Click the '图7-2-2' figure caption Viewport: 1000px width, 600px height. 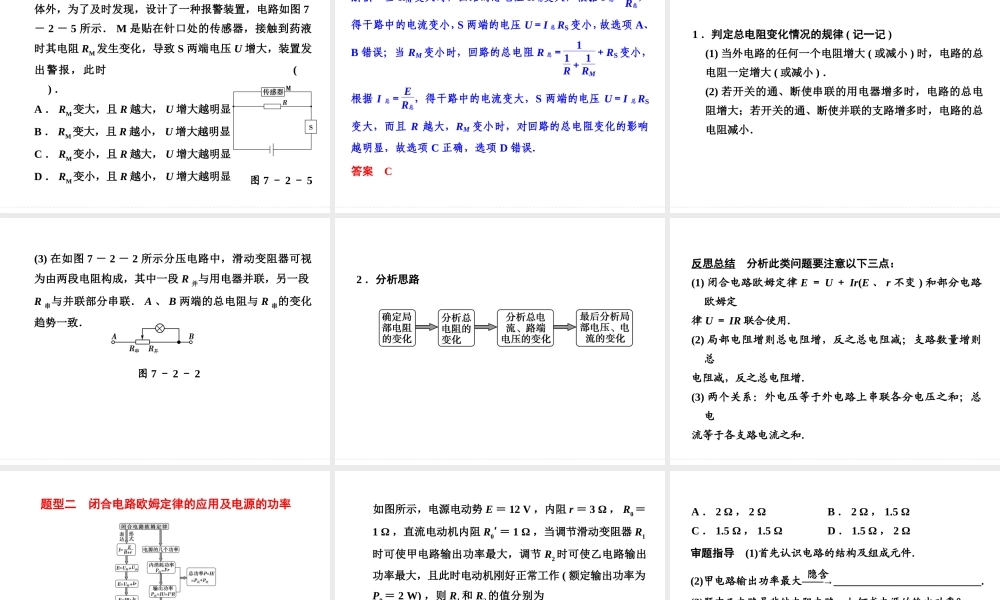(170, 374)
